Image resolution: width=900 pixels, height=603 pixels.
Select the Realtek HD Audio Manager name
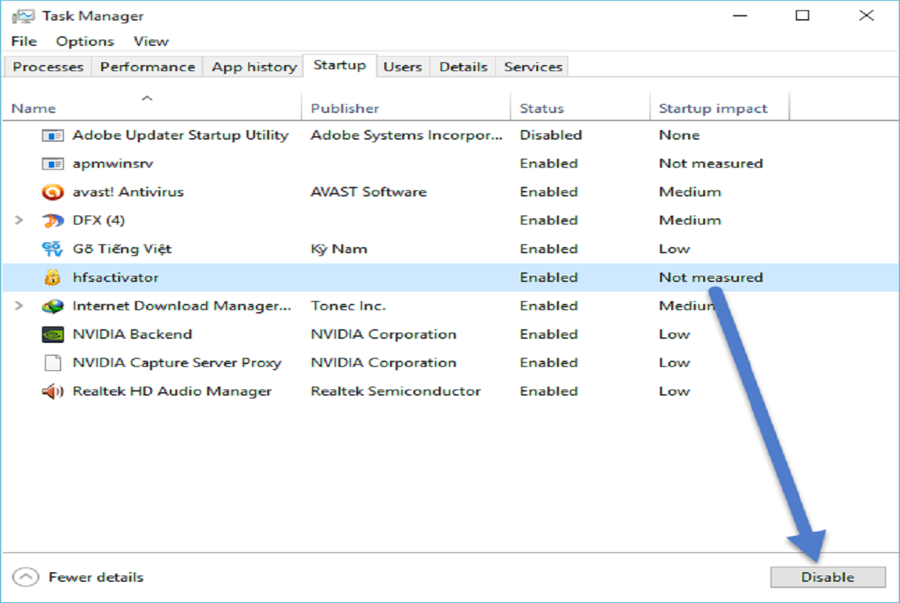pyautogui.click(x=172, y=391)
